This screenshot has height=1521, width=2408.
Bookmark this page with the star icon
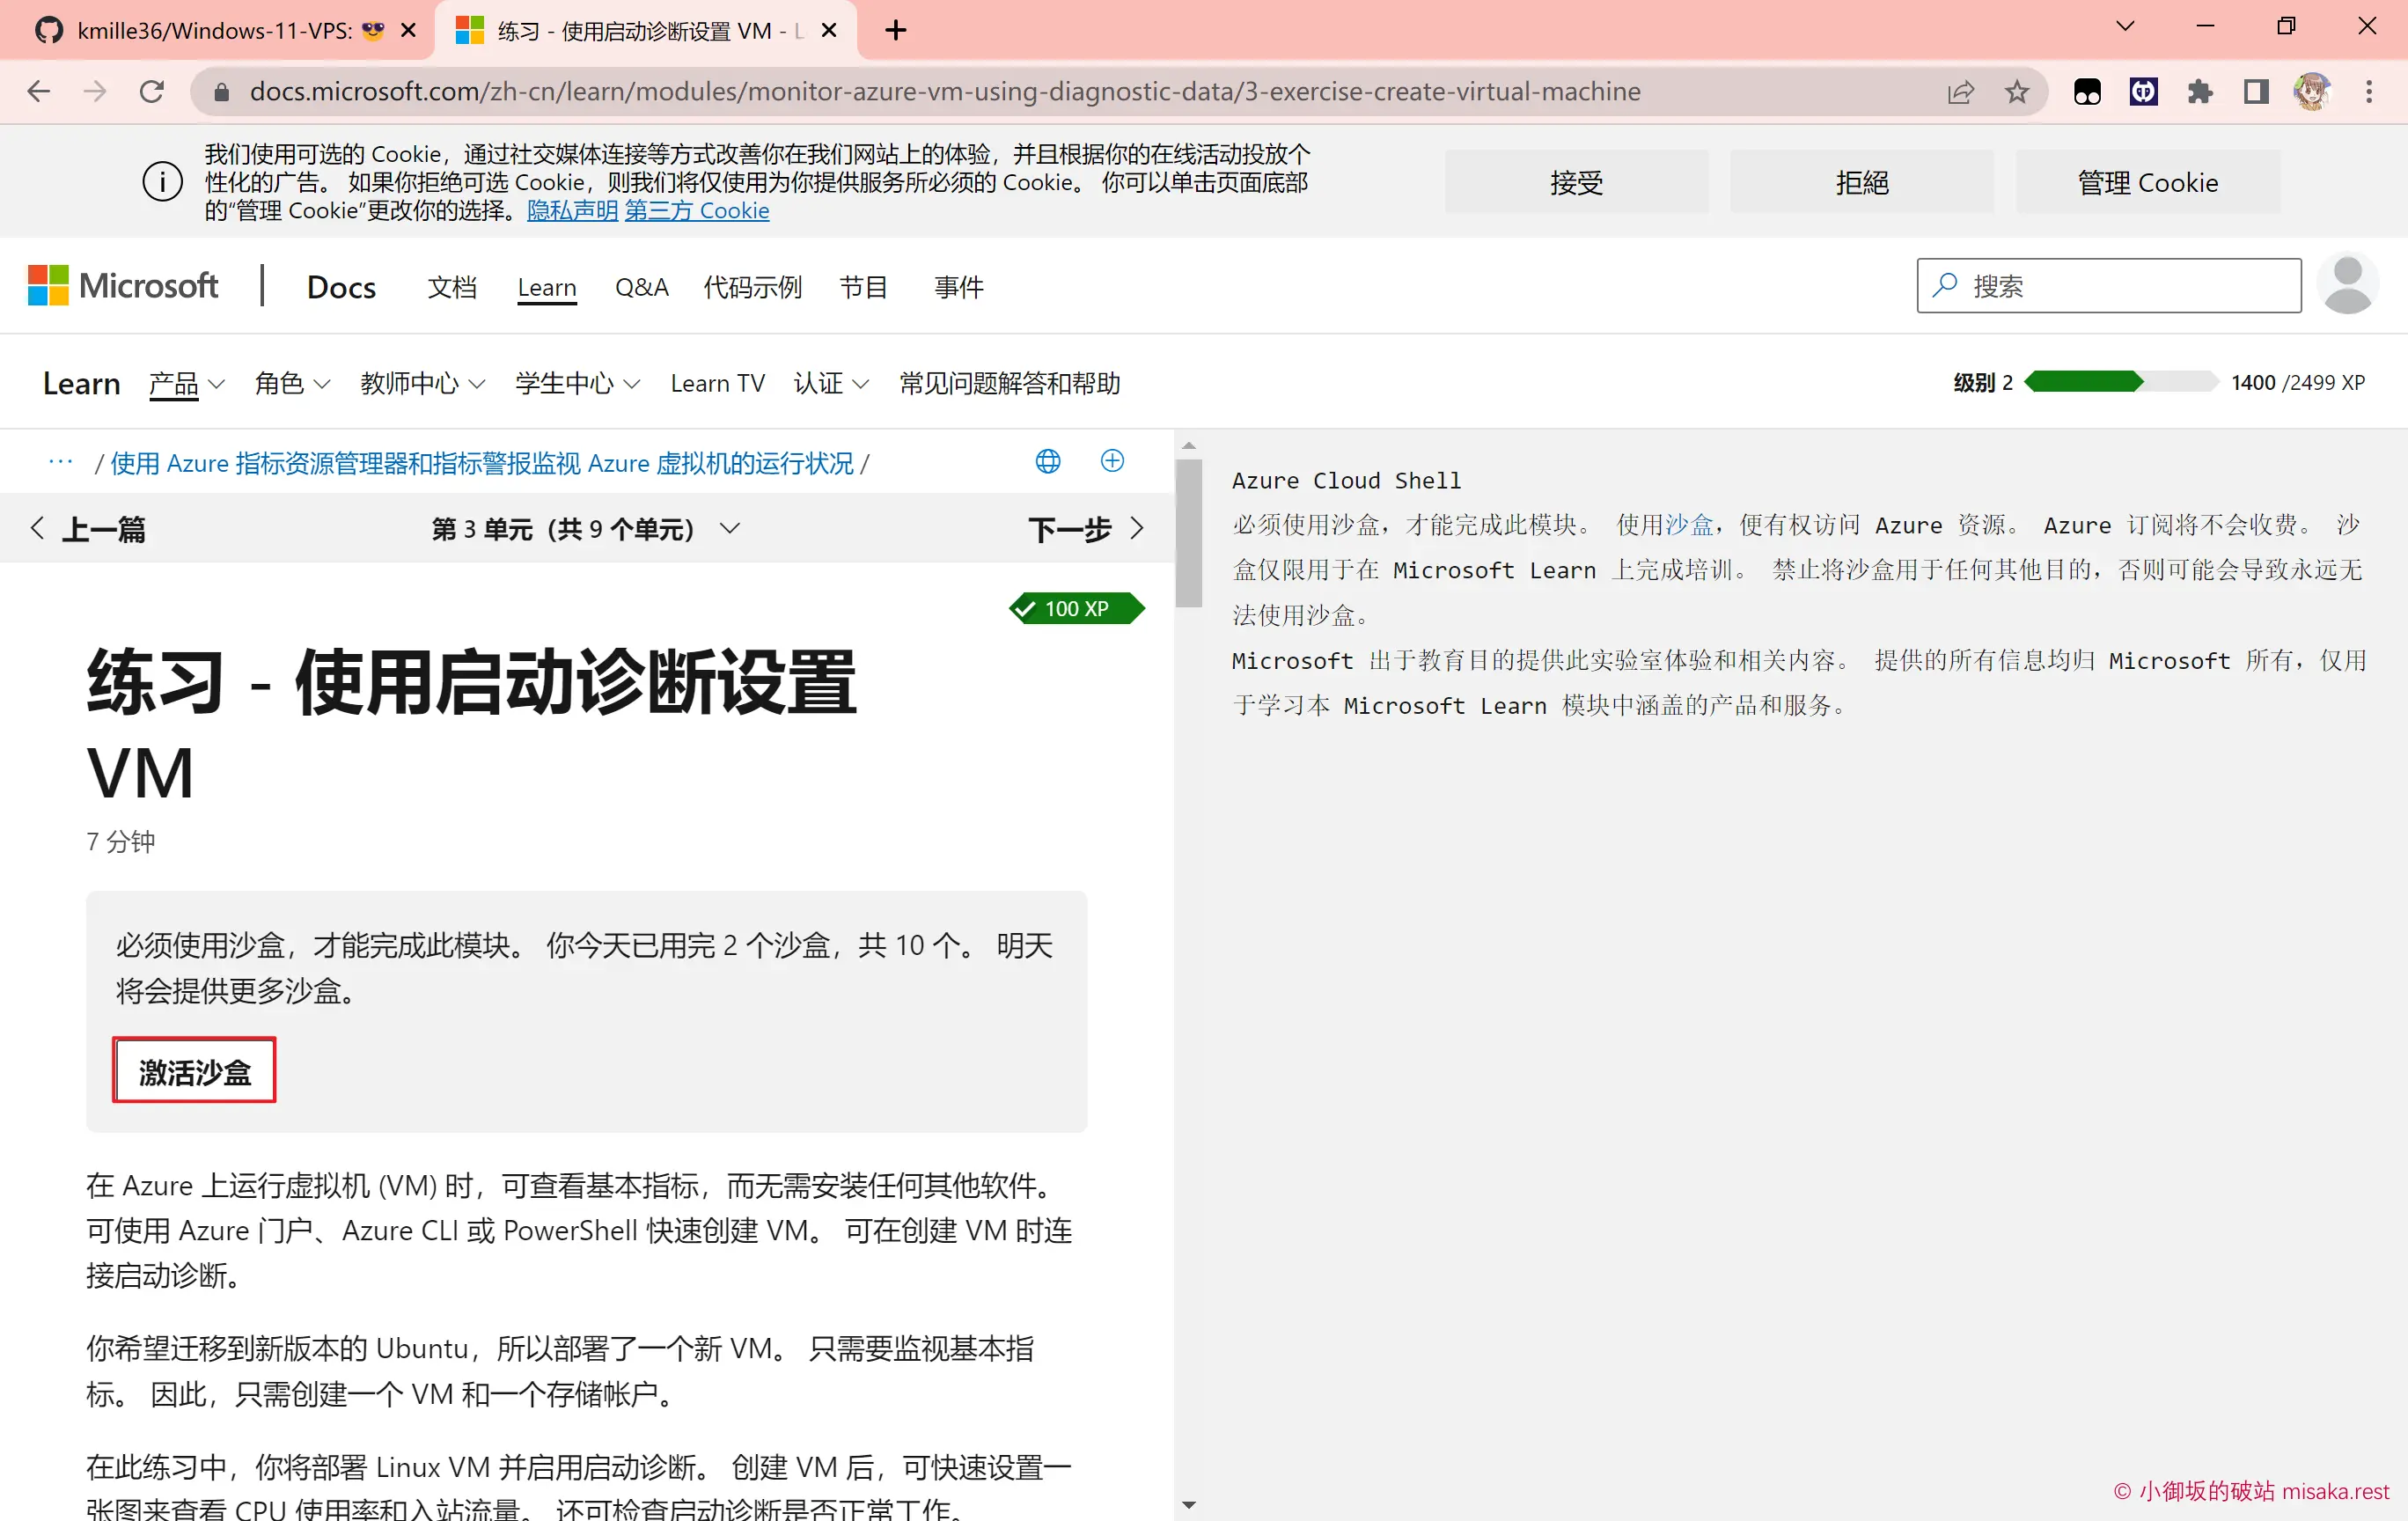point(2017,91)
